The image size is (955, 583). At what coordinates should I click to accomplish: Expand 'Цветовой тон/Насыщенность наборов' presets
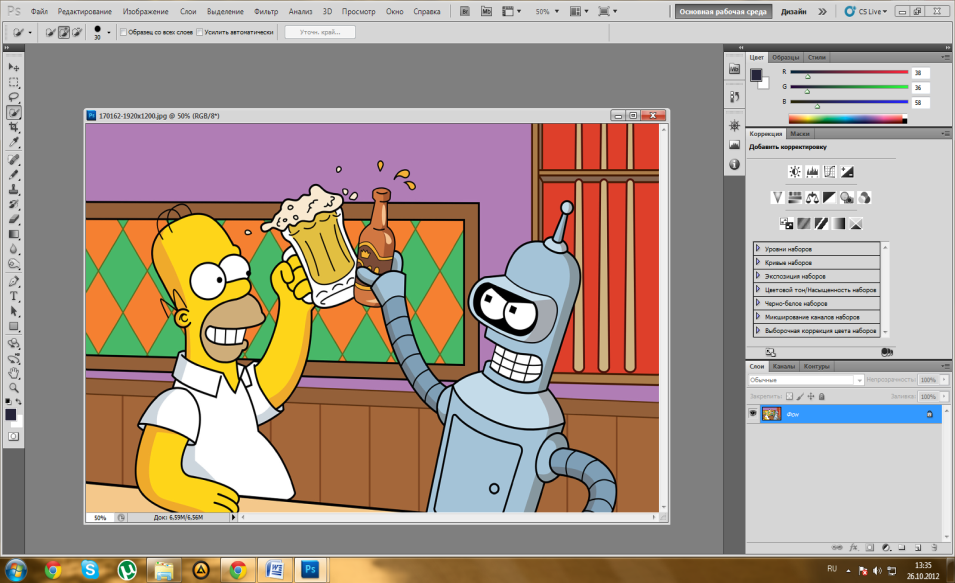click(x=758, y=289)
